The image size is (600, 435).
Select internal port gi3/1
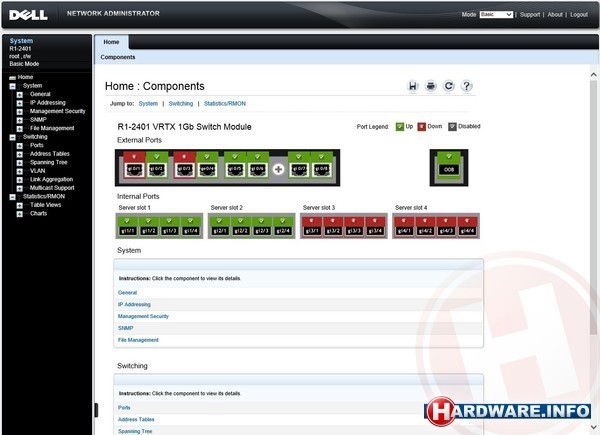[x=312, y=226]
